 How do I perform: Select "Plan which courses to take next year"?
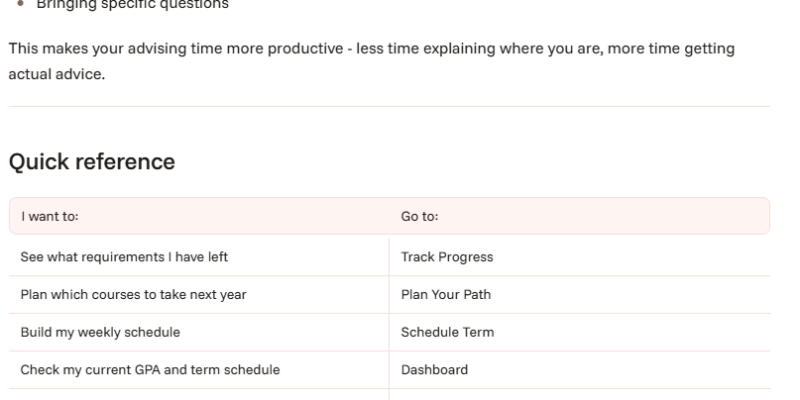199,295
